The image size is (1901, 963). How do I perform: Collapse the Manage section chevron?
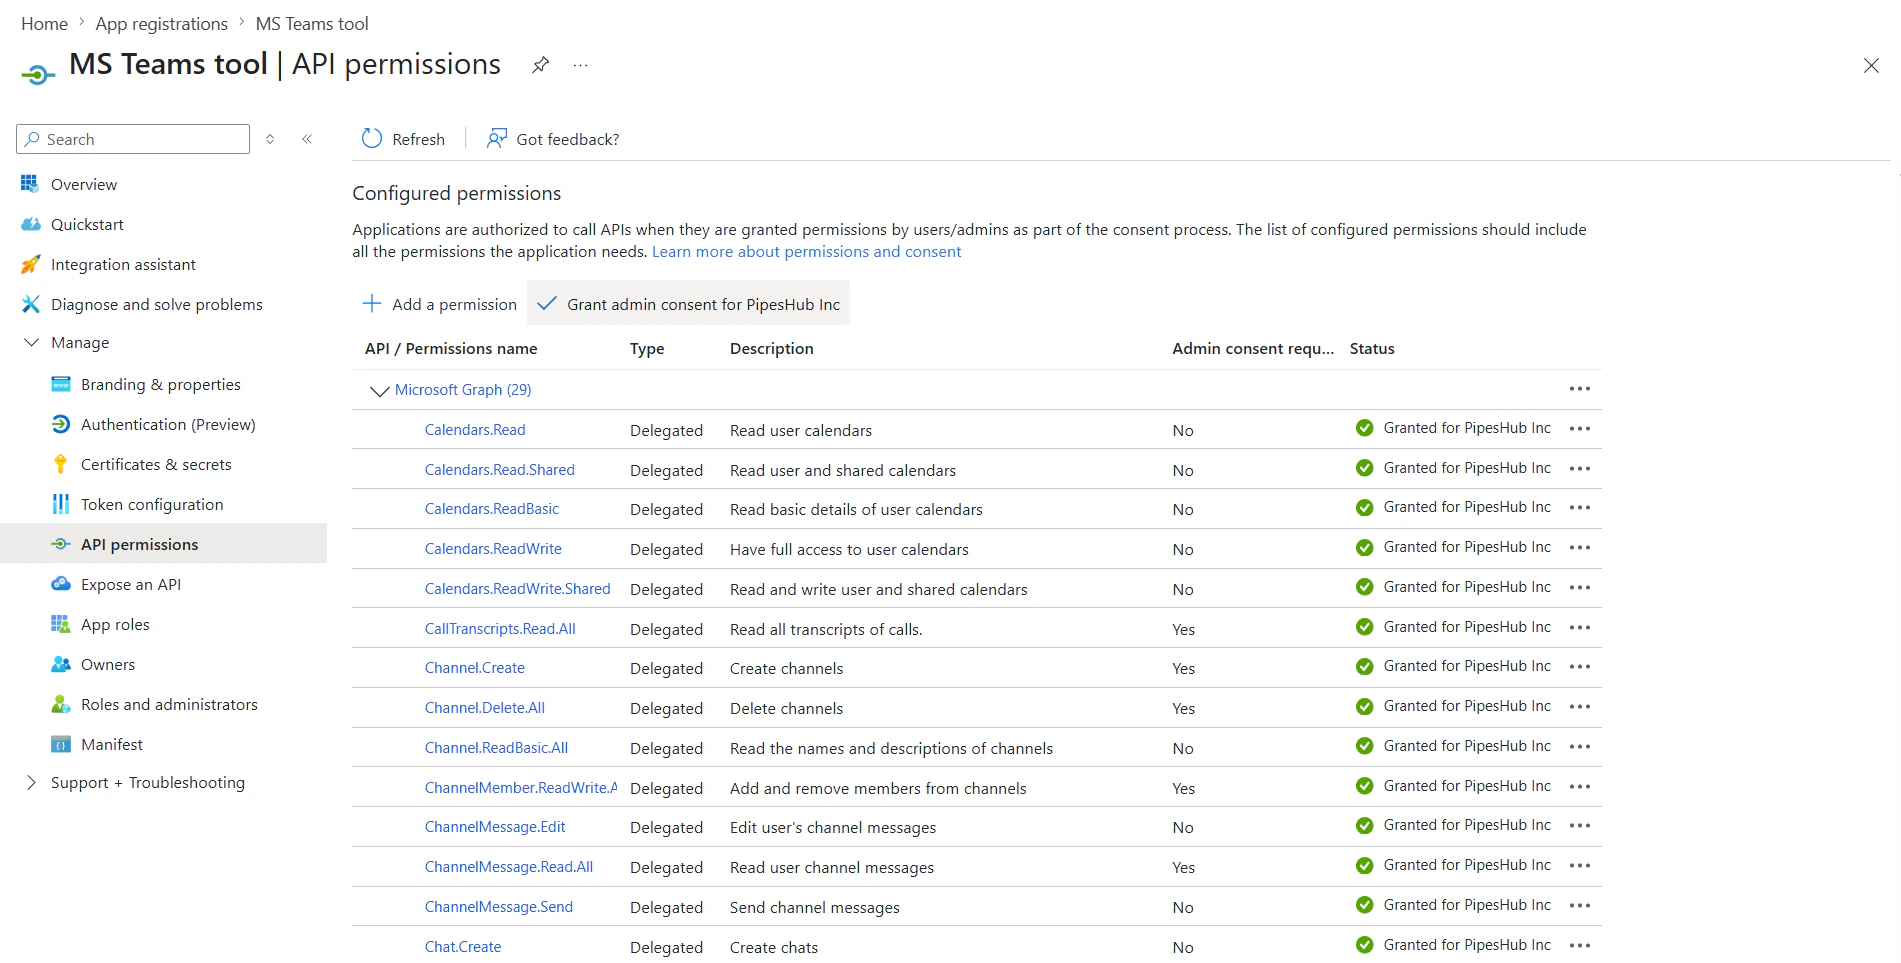tap(31, 342)
